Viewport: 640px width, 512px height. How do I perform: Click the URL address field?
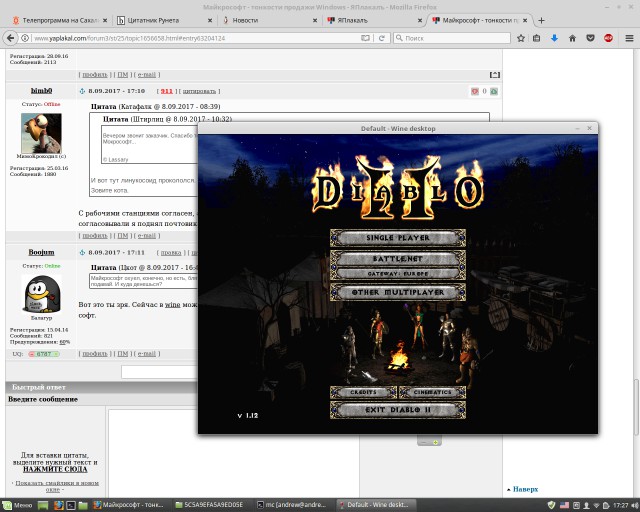(196, 38)
